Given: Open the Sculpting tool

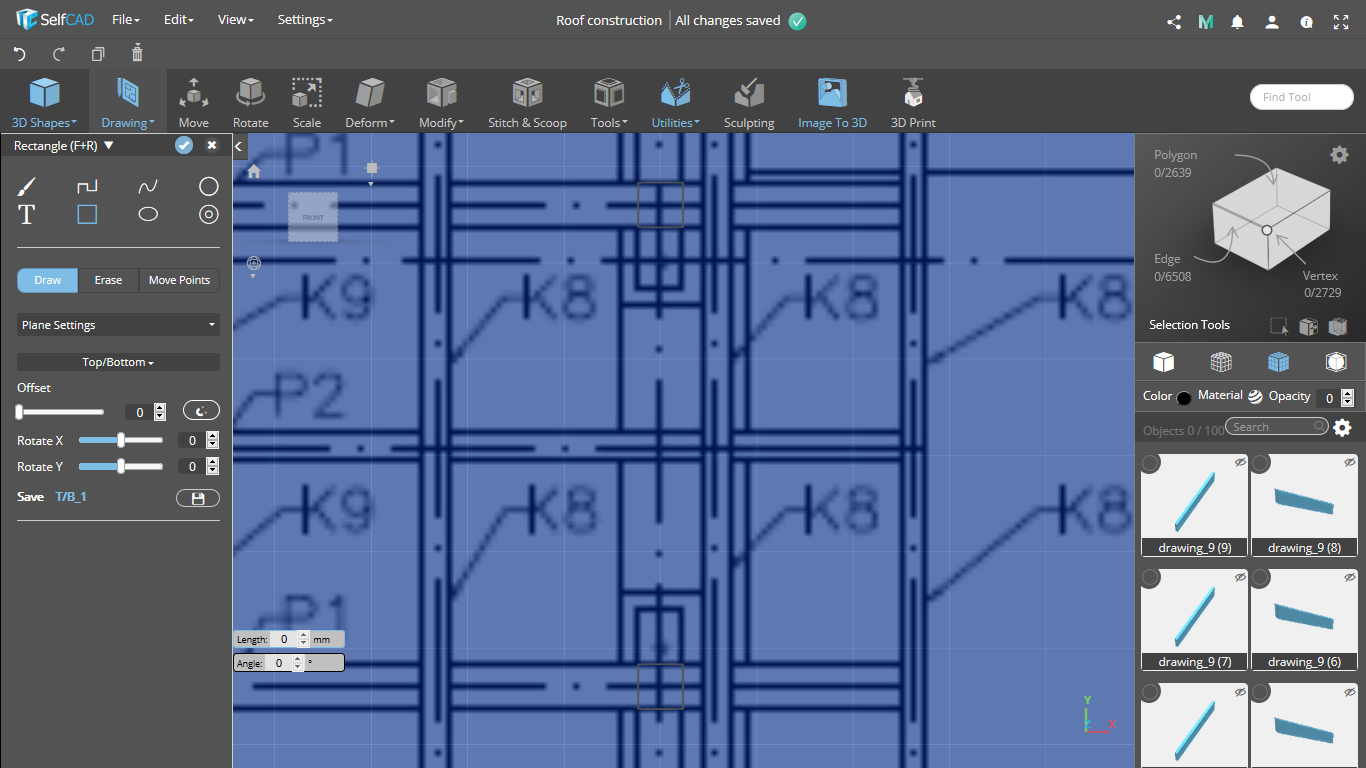Looking at the screenshot, I should [749, 103].
